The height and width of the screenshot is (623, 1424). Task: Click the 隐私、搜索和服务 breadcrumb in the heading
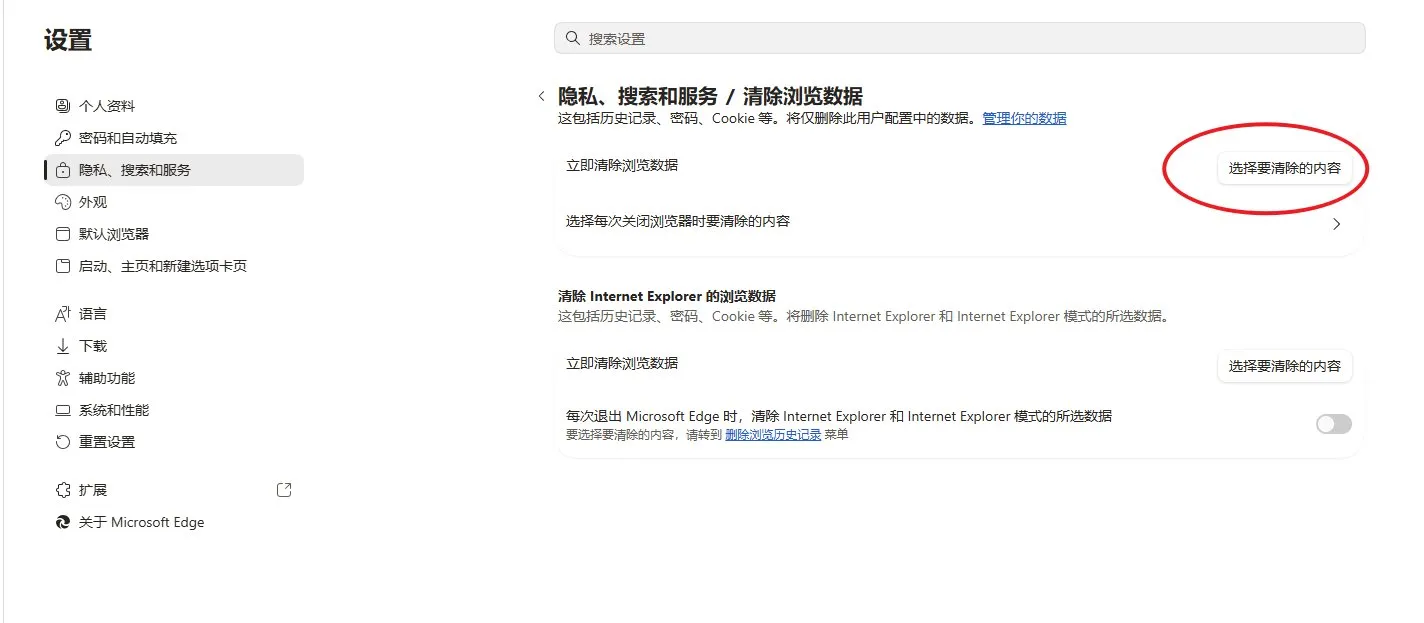tap(638, 96)
